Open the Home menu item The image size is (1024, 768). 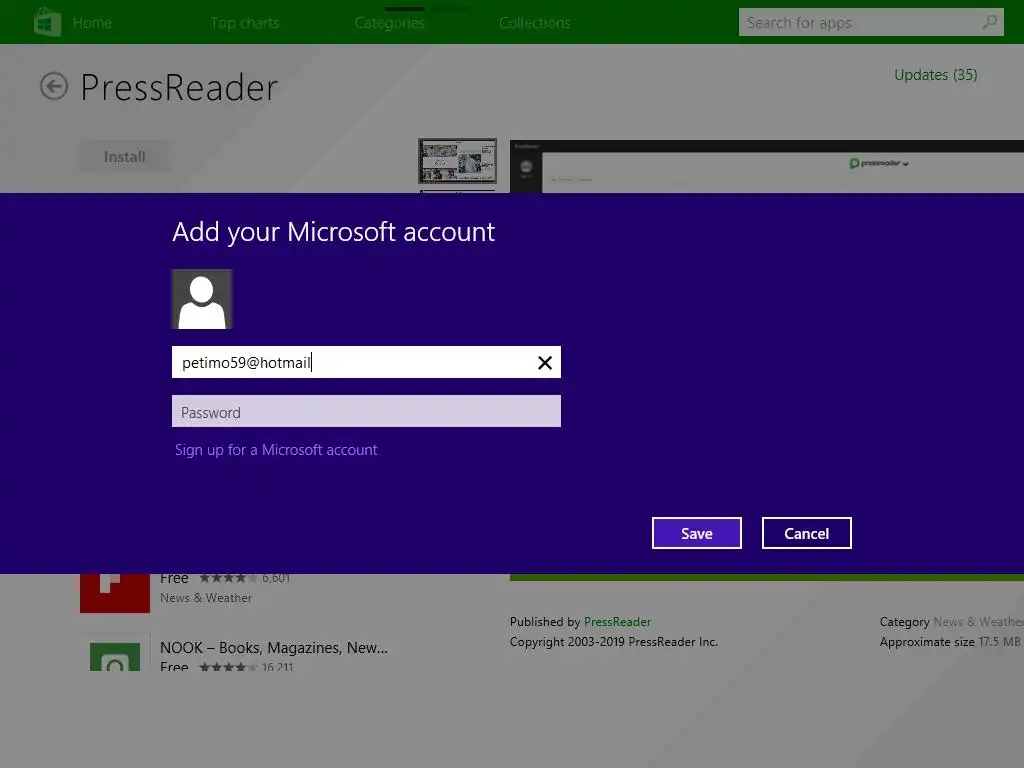[92, 23]
